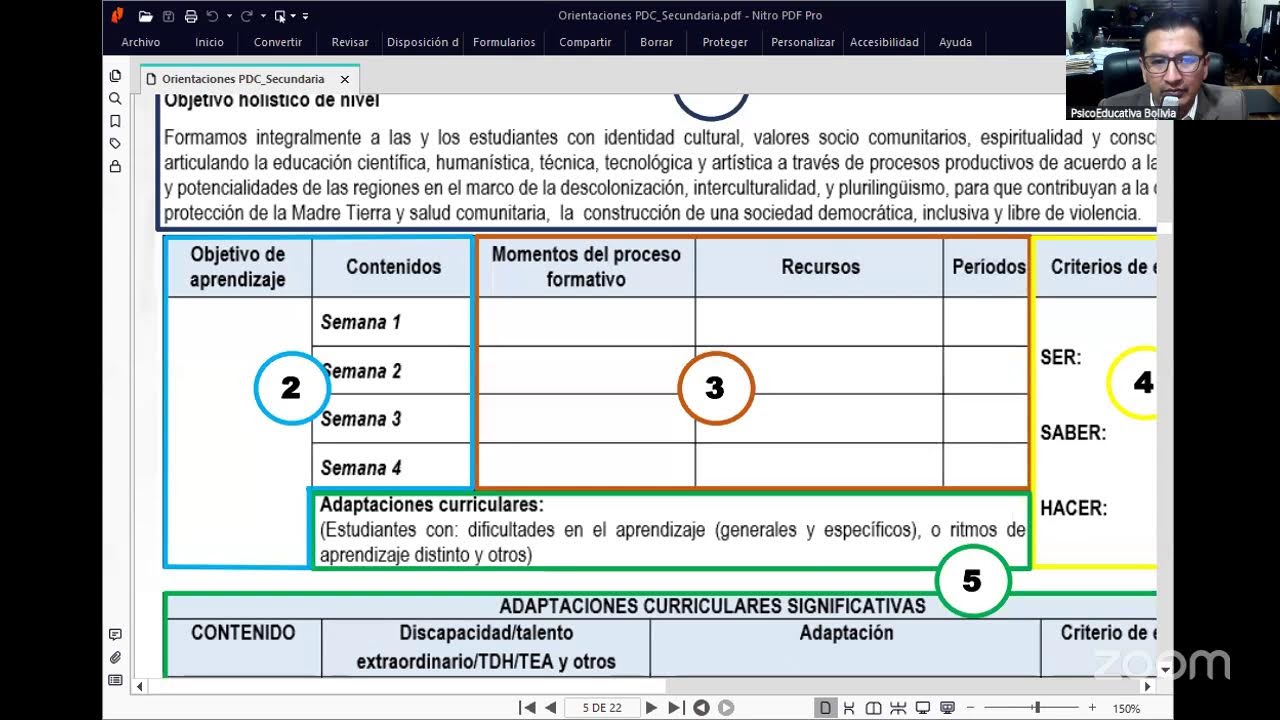Enable facing continuous page view
1280x720 pixels.
tap(897, 708)
